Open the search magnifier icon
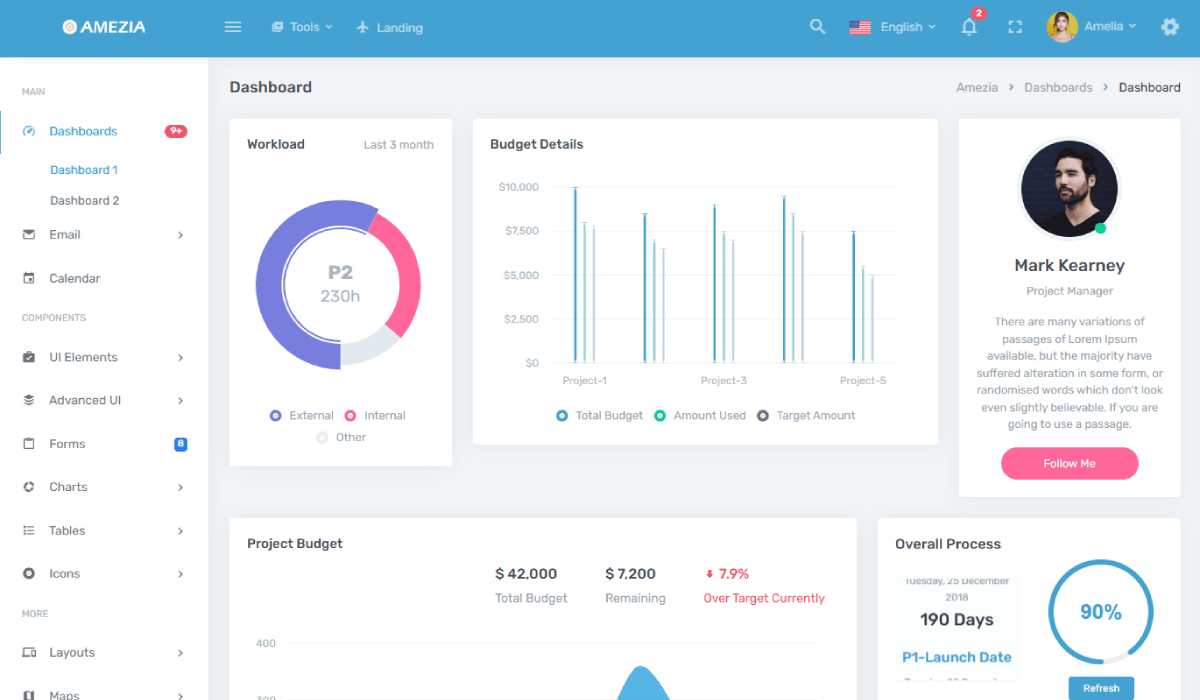Screen dimensions: 1200x700 [817, 27]
